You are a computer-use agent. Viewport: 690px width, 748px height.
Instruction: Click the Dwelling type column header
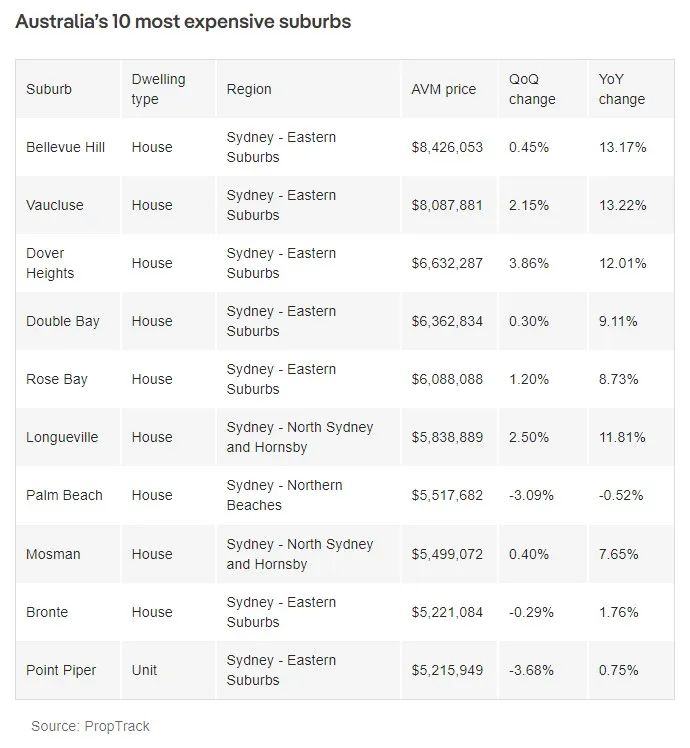(158, 89)
